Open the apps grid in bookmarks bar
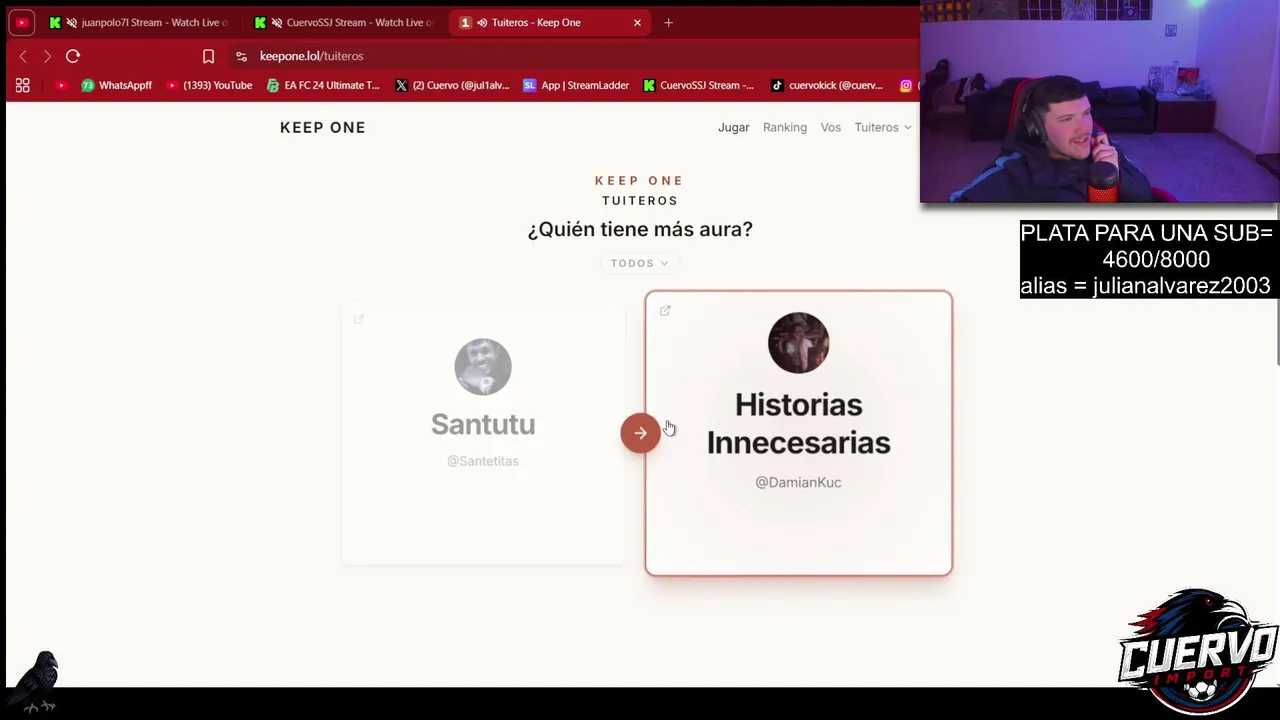This screenshot has height=720, width=1280. point(22,85)
